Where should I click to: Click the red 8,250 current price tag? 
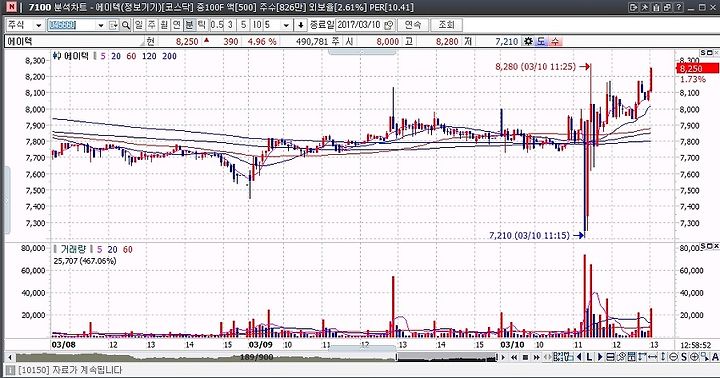click(697, 68)
